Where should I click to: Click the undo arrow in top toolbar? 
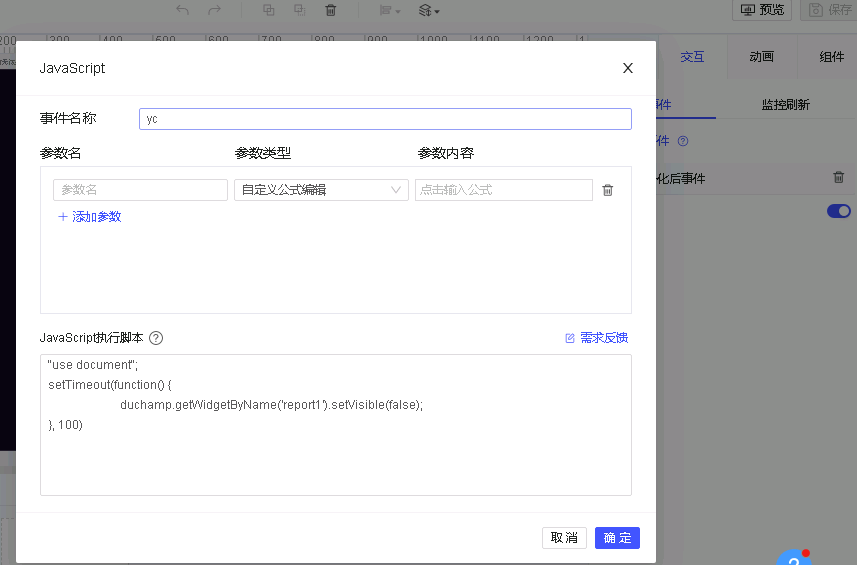point(182,10)
